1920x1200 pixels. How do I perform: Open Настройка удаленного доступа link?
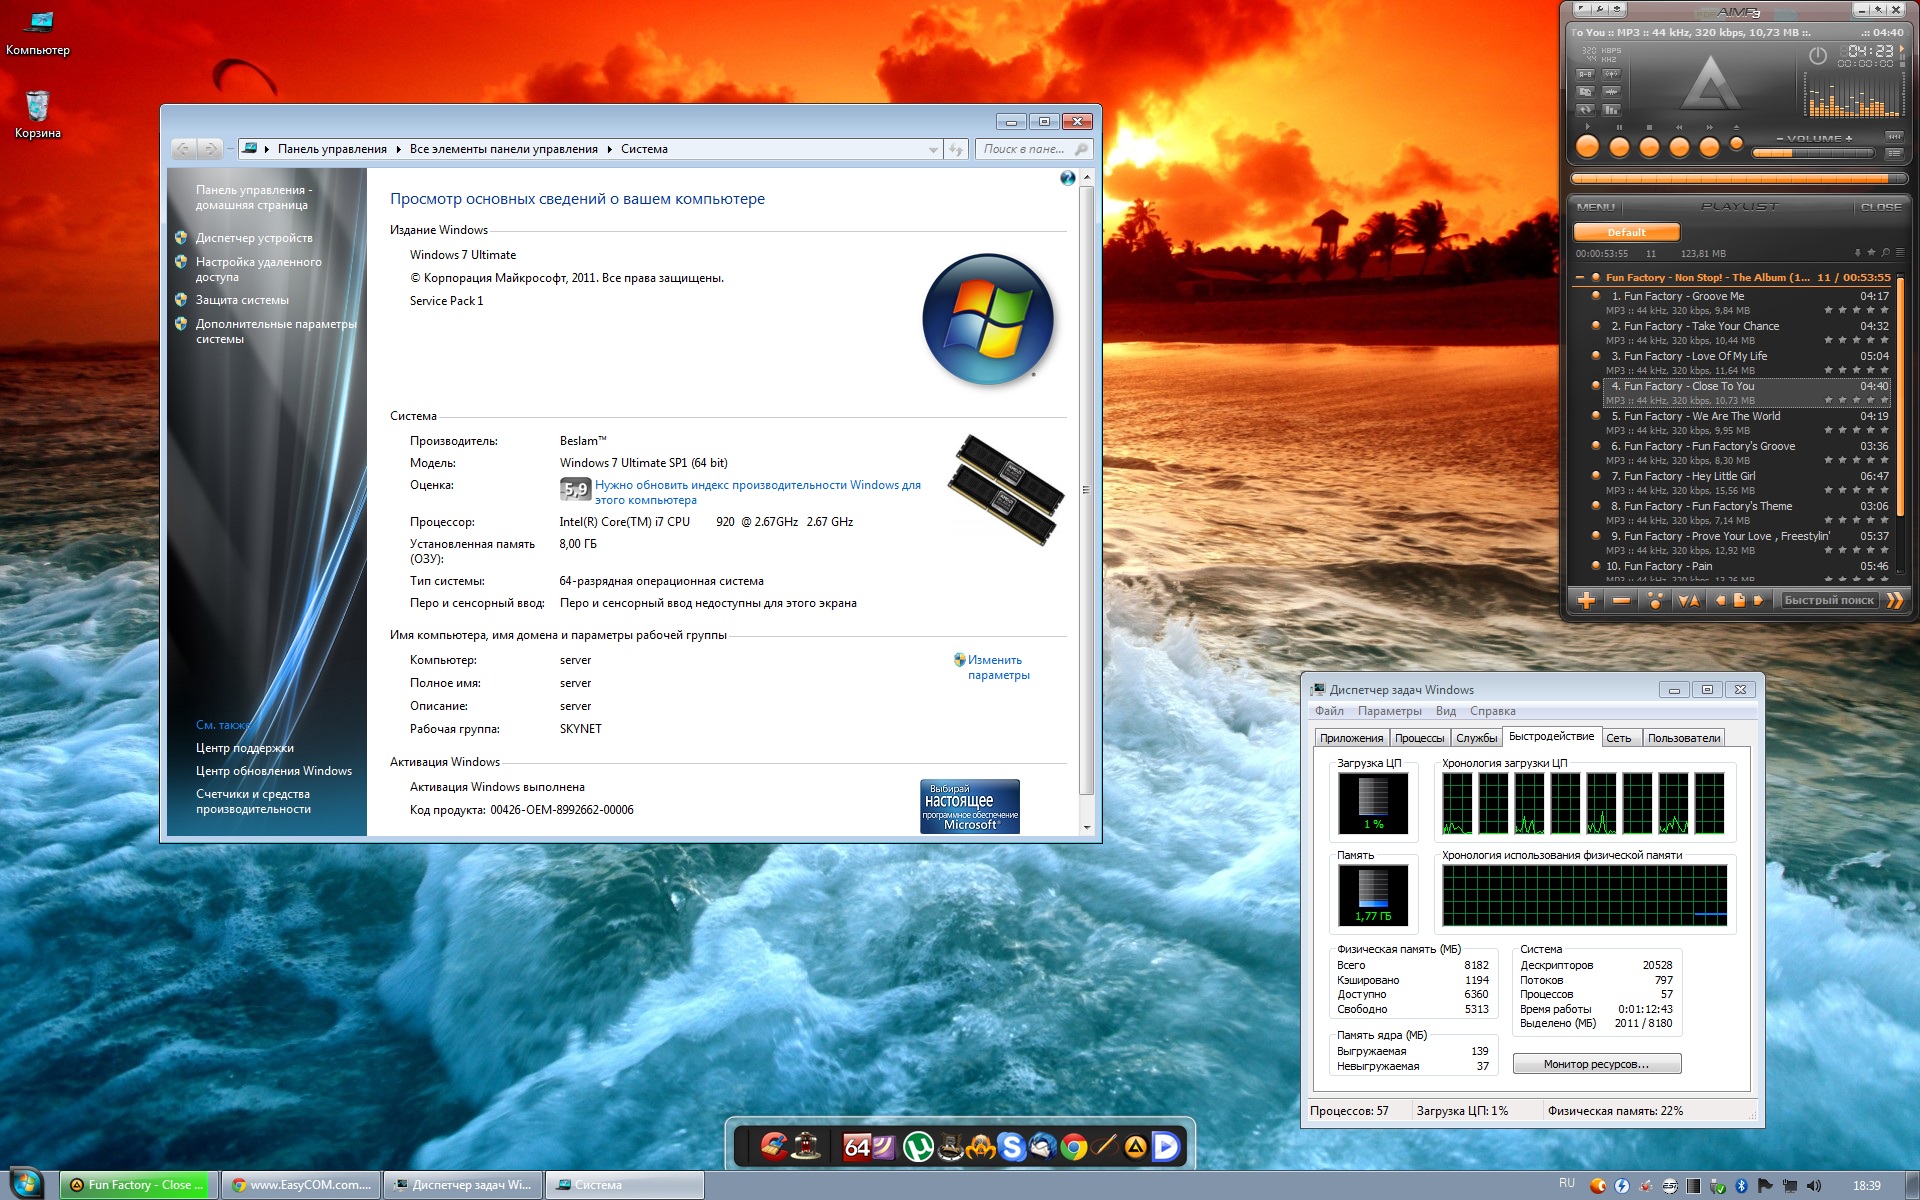(258, 270)
